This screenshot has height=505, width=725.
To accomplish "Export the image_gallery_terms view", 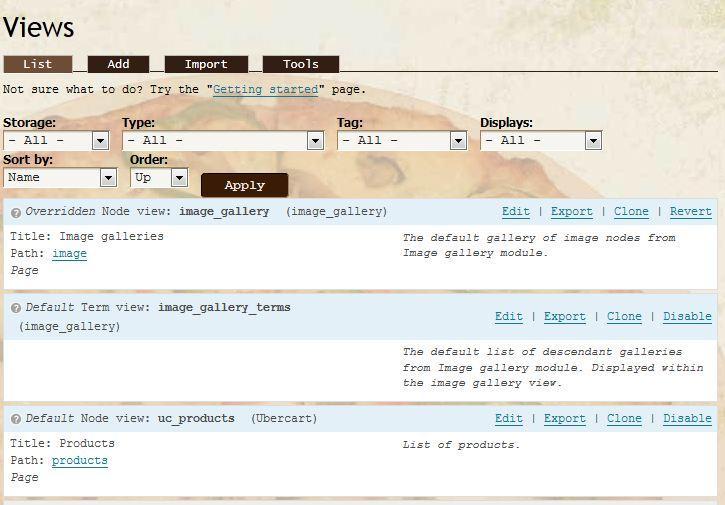I will [565, 317].
